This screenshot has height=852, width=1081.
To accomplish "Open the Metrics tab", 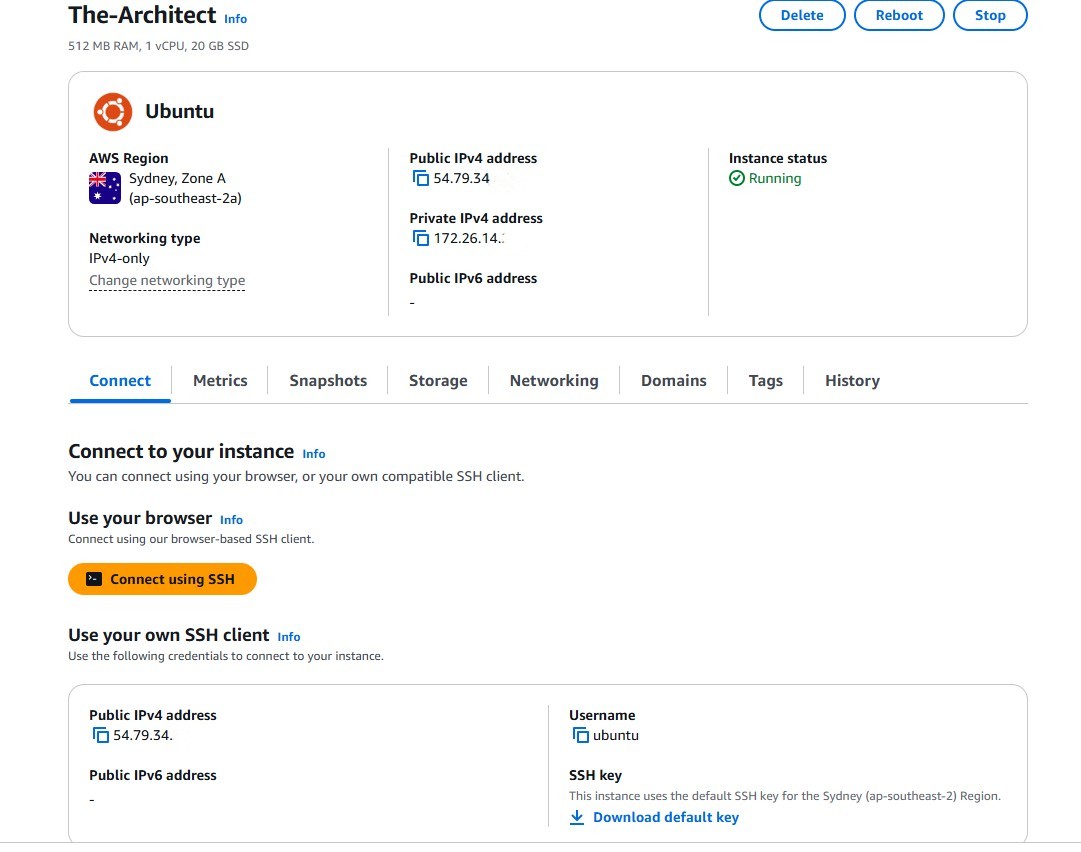I will pos(220,381).
